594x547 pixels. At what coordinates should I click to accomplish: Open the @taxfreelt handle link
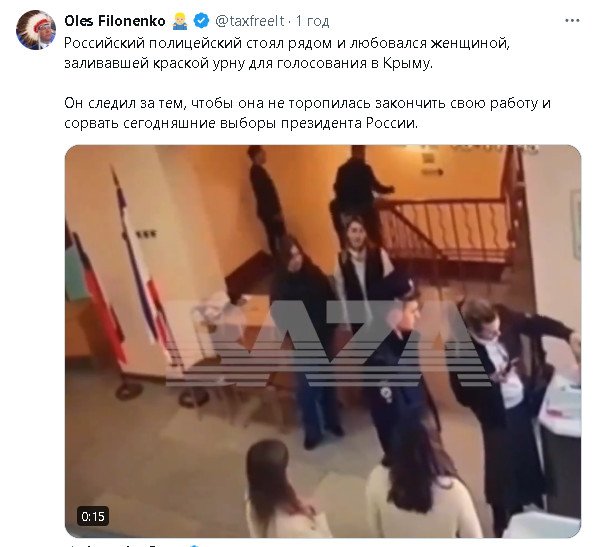point(250,21)
